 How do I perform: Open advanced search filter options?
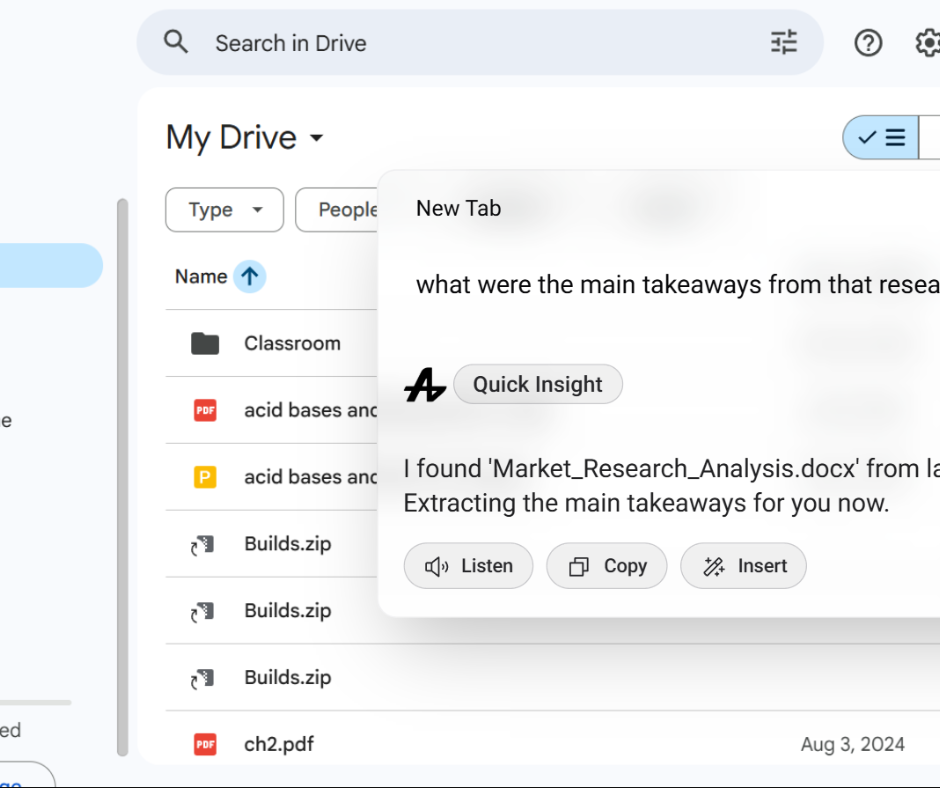tap(784, 42)
